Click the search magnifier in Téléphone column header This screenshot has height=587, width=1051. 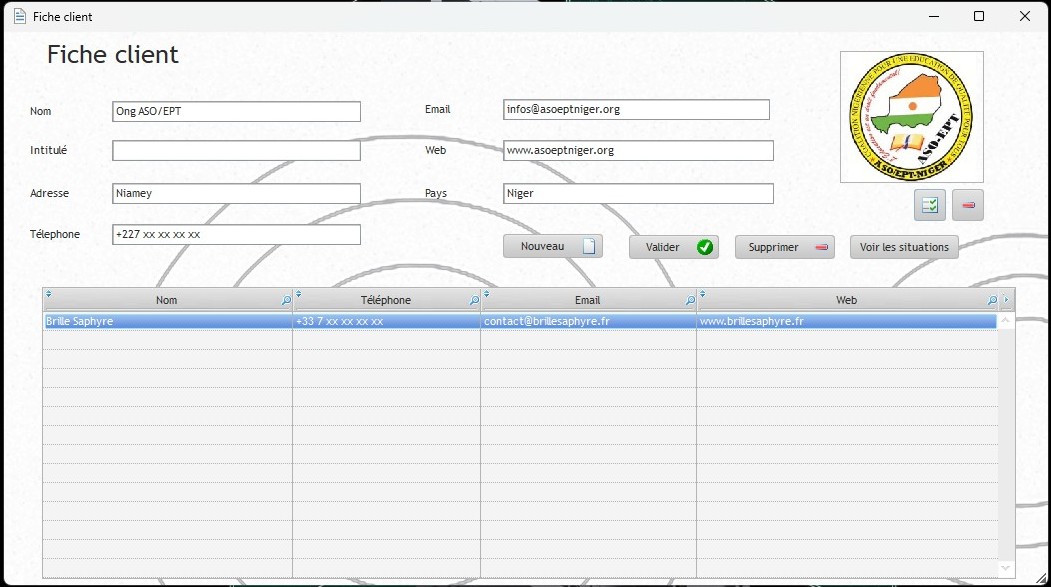click(x=474, y=300)
